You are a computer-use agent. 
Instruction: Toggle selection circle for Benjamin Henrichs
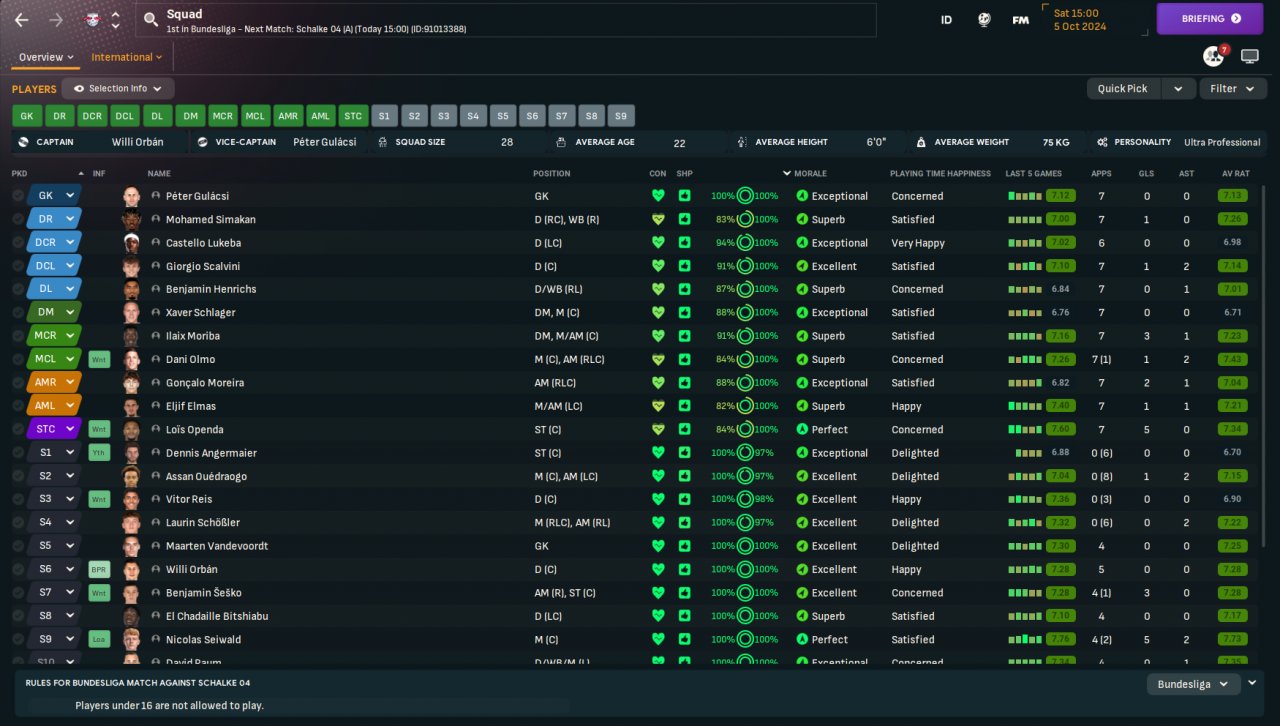coord(18,289)
